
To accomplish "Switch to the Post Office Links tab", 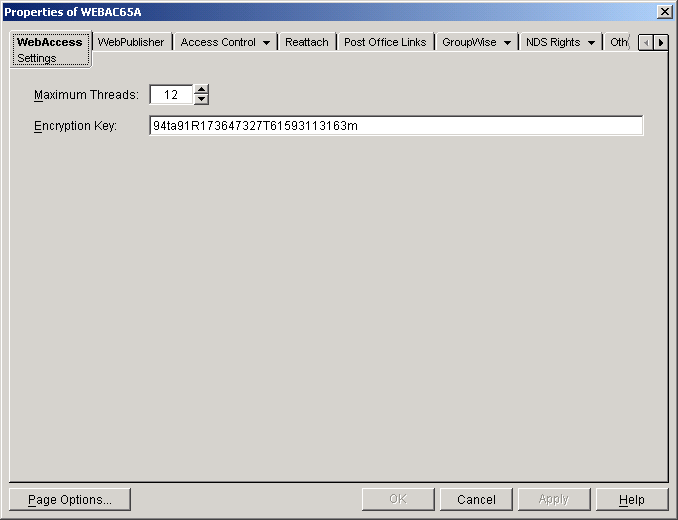I will click(x=385, y=42).
